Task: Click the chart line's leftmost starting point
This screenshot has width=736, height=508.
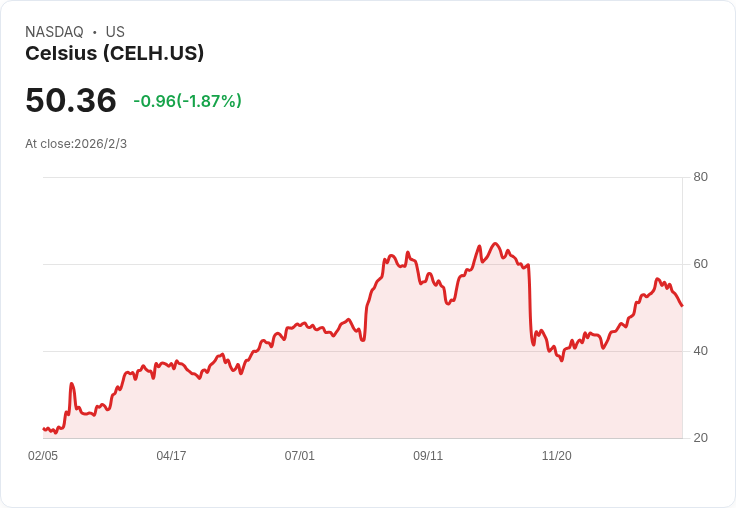Action: (43, 428)
